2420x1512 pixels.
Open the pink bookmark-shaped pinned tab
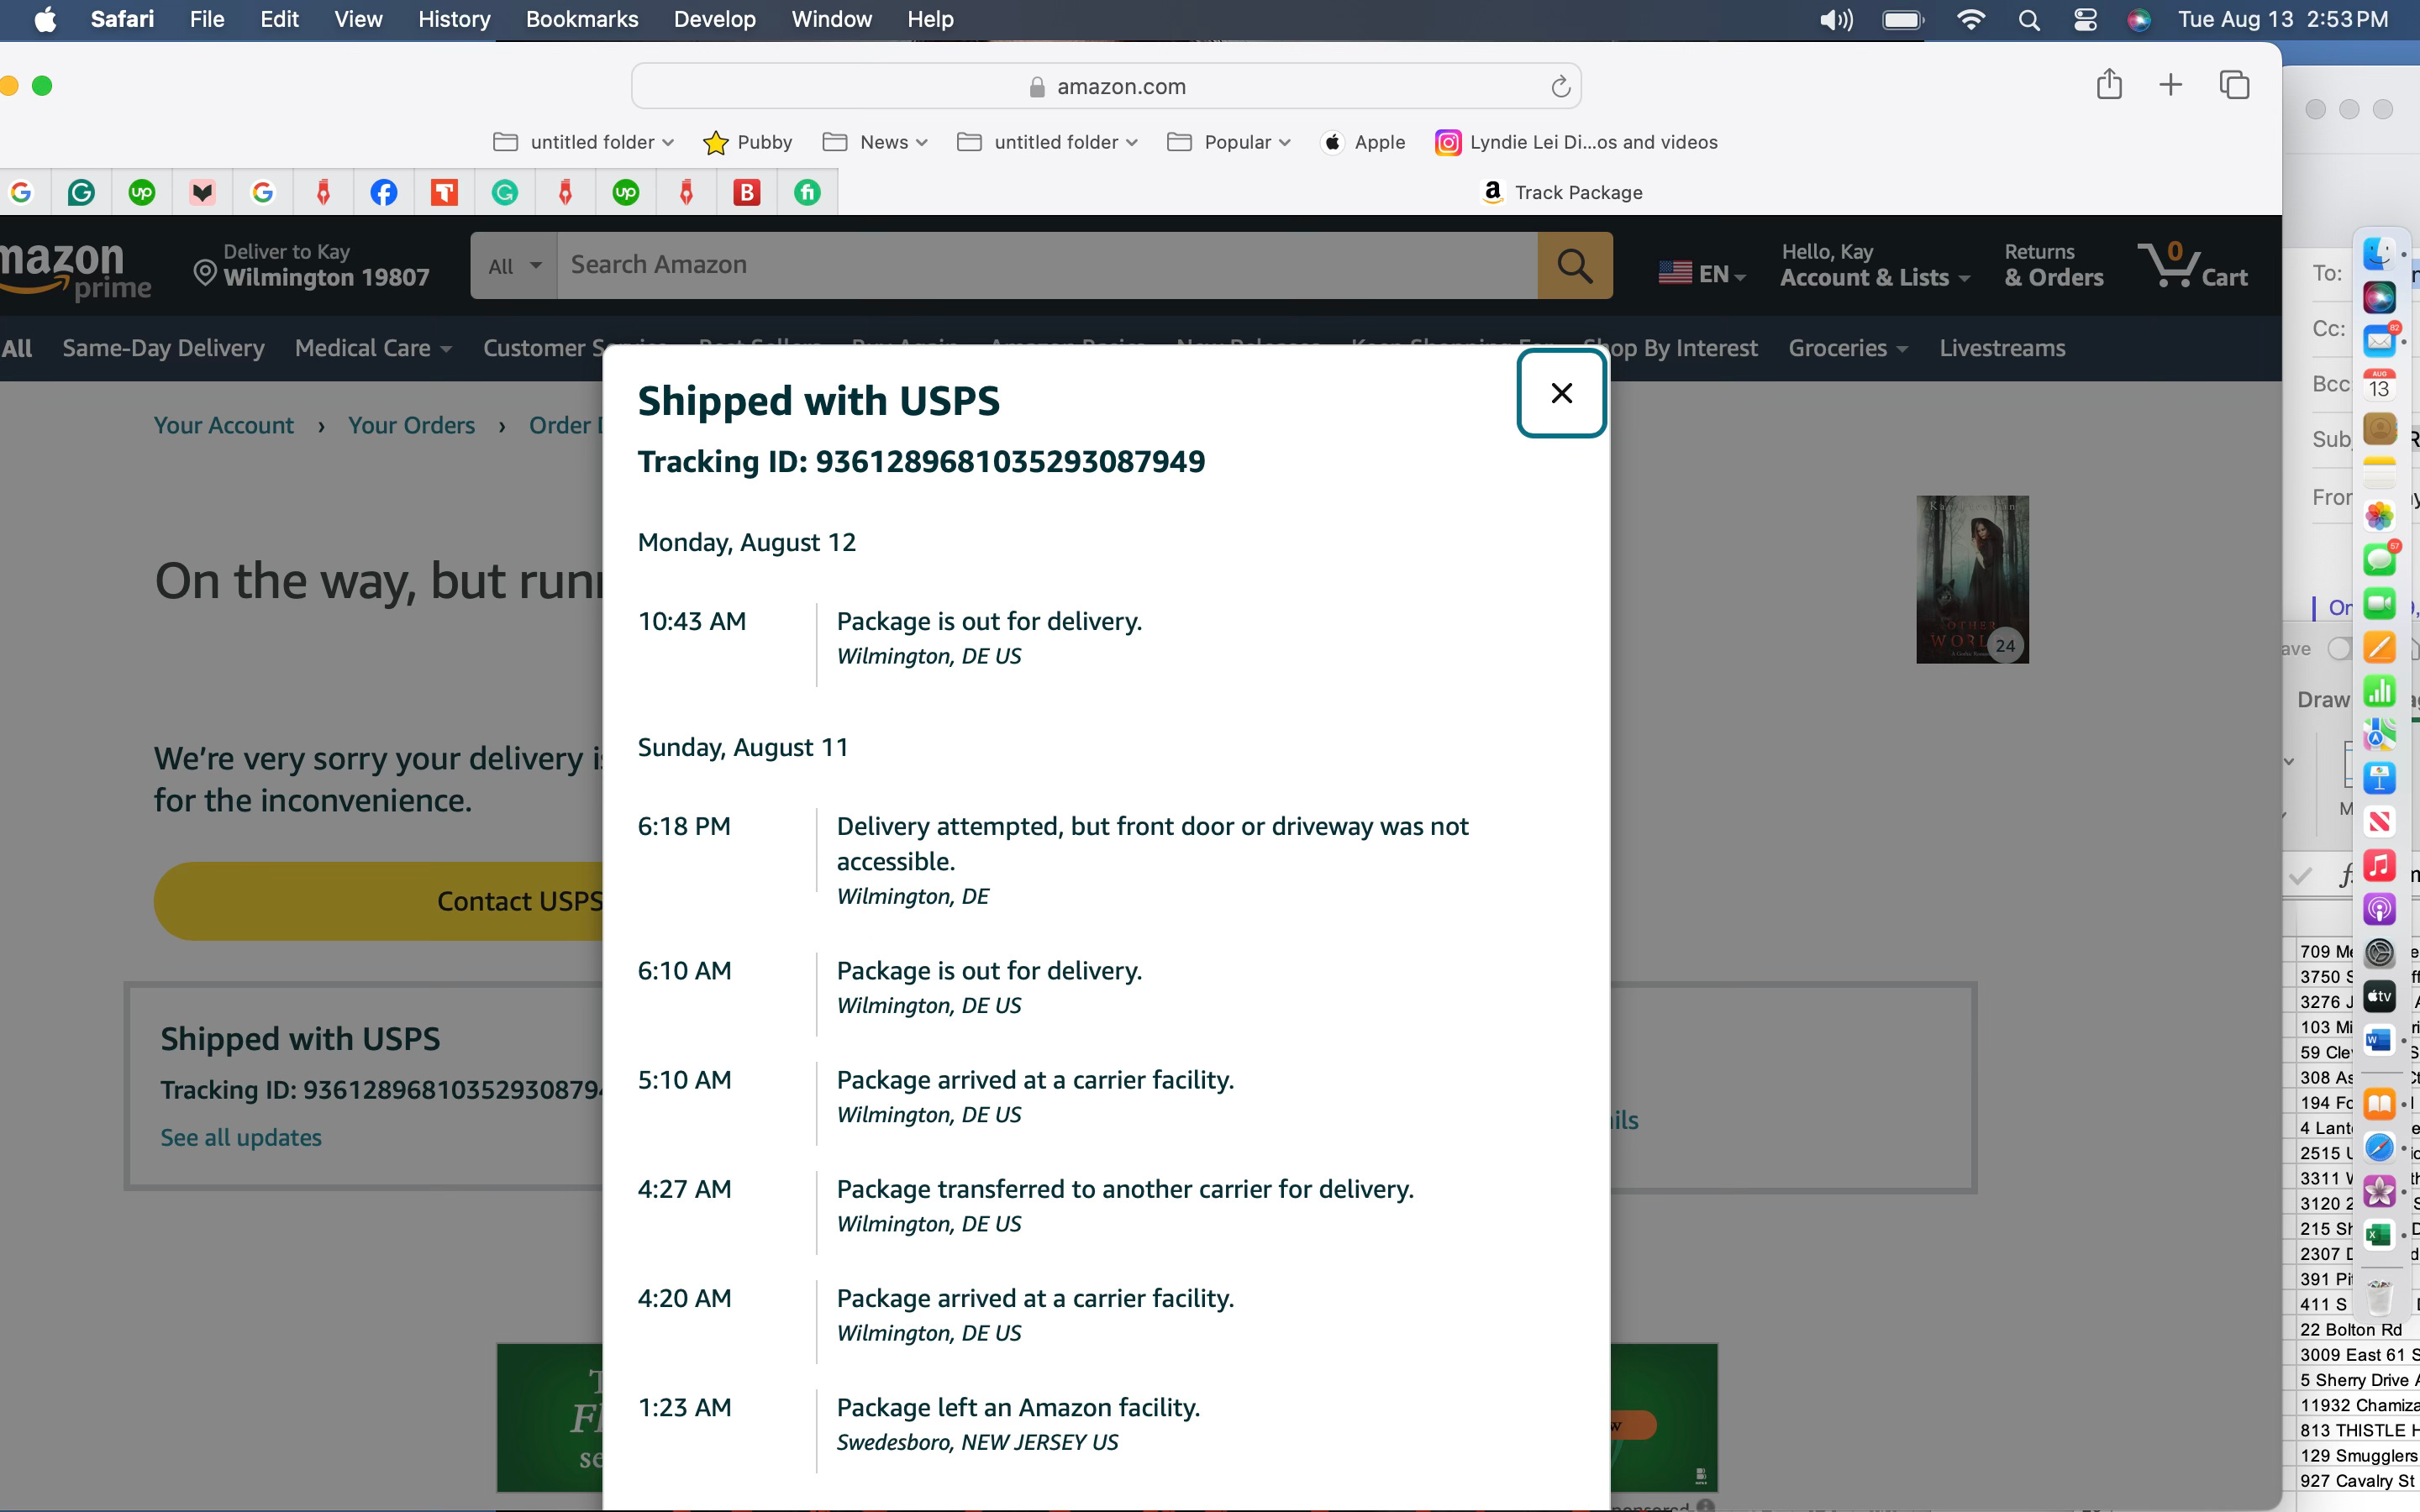(203, 192)
